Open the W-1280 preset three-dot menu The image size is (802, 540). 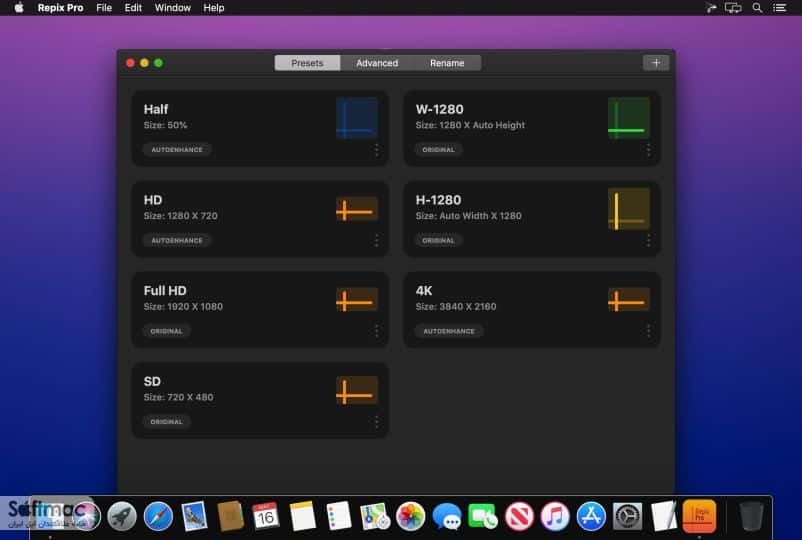(649, 150)
